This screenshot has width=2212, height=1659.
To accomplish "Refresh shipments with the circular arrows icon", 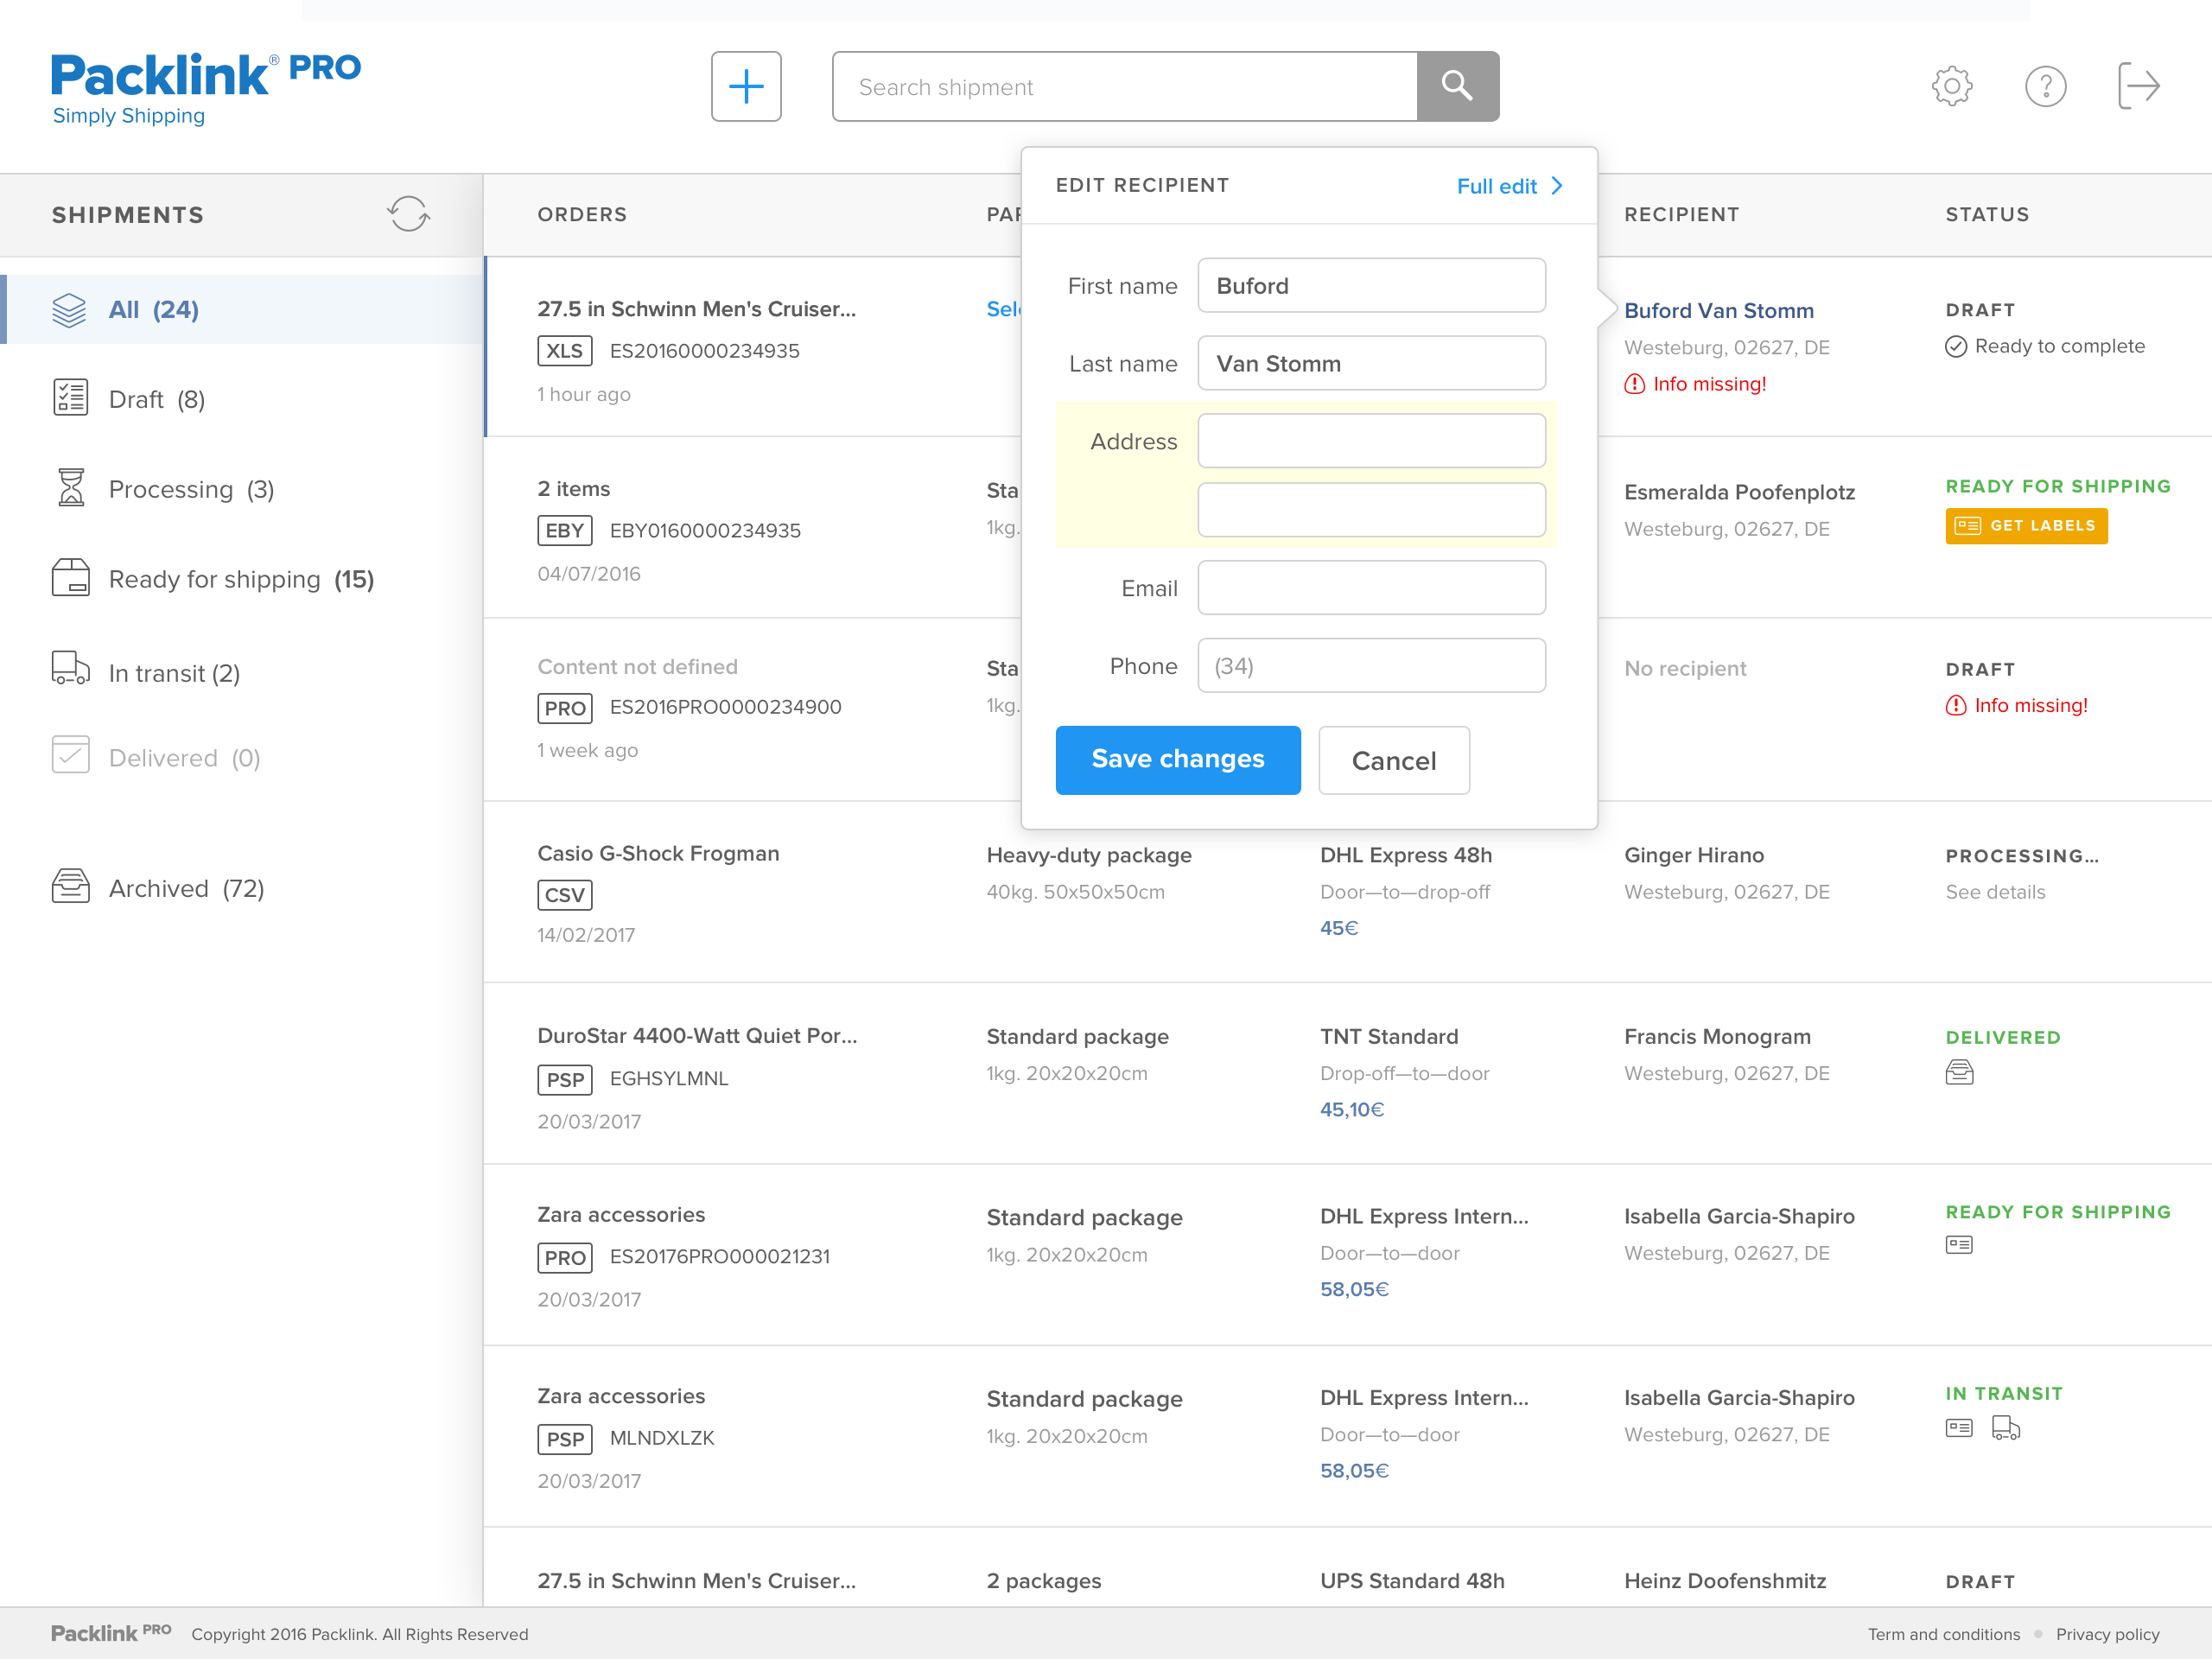I will click(x=408, y=214).
